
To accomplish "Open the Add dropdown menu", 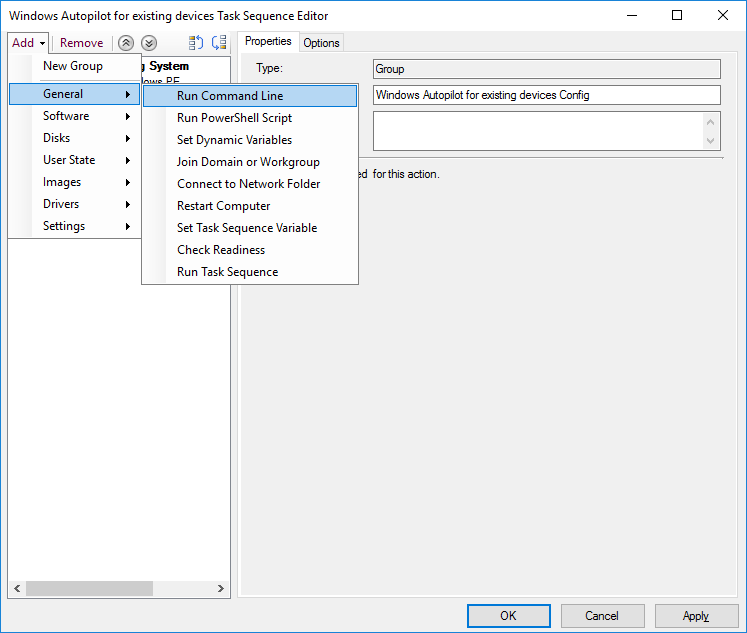I will [28, 43].
